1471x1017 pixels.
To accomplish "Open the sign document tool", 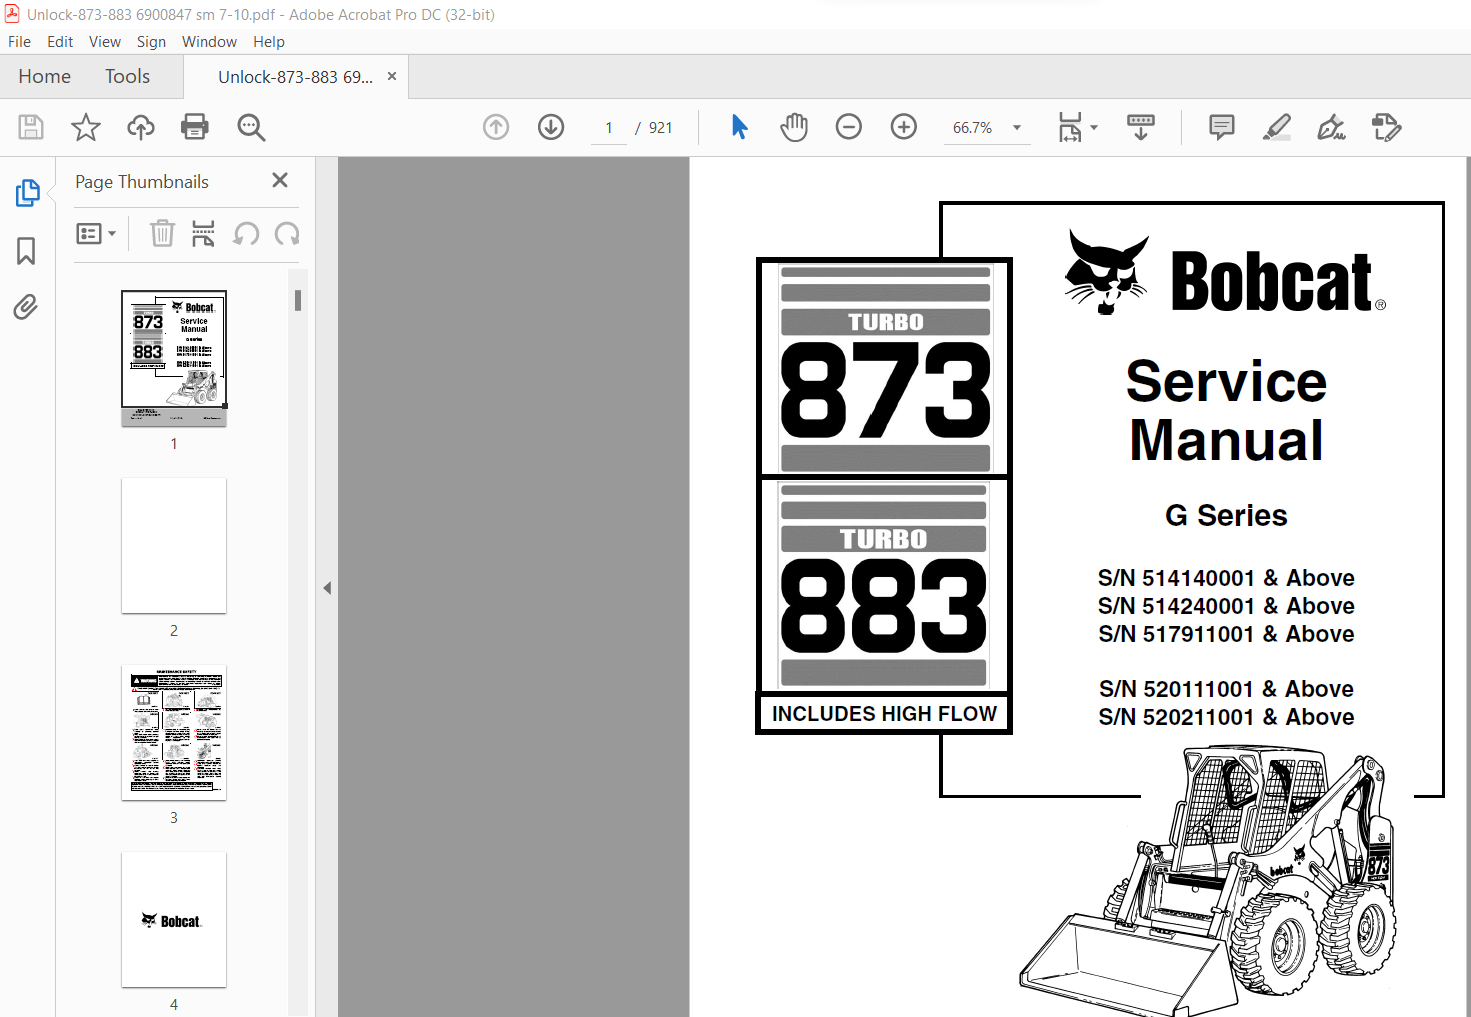I will pyautogui.click(x=1331, y=127).
